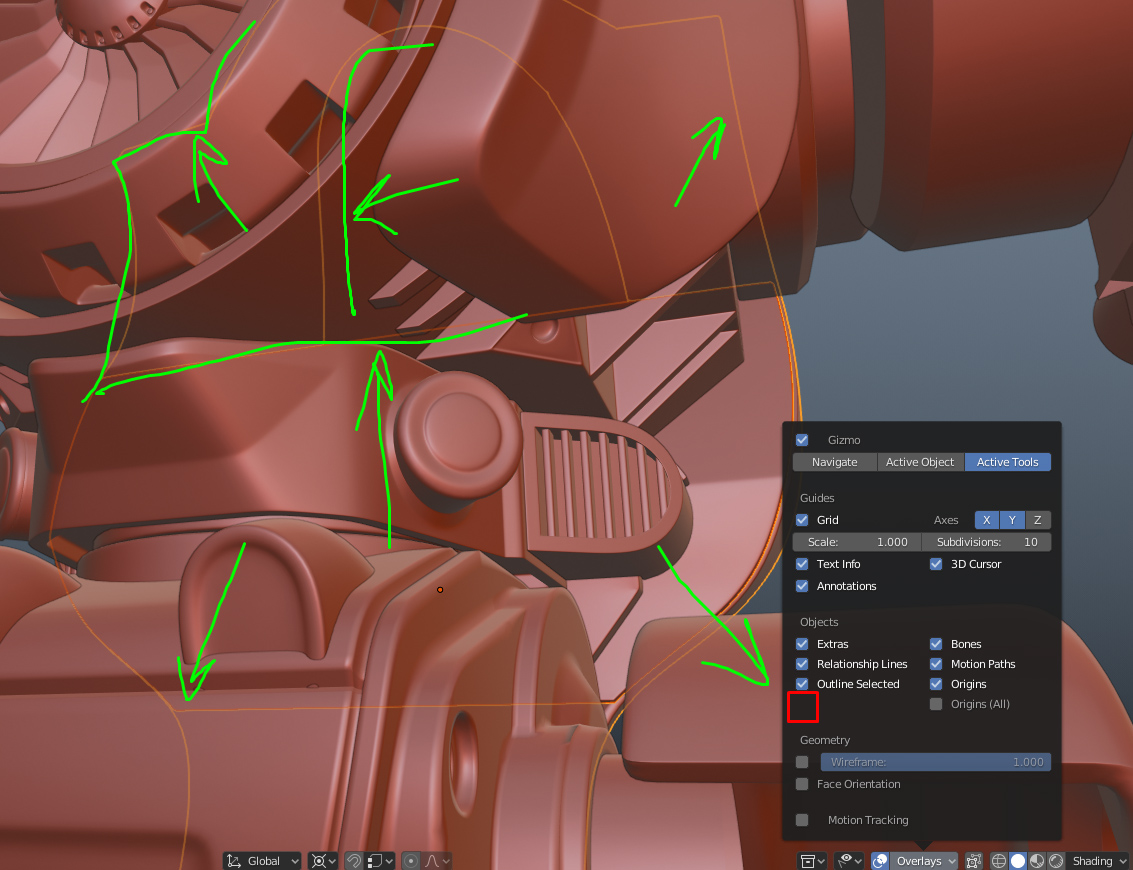Toggle snapping with the magnet icon
Image resolution: width=1133 pixels, height=870 pixels.
[x=353, y=861]
